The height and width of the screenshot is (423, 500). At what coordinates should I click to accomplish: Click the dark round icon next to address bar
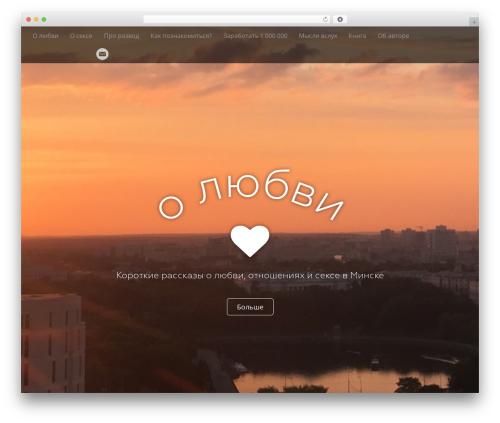coord(340,19)
